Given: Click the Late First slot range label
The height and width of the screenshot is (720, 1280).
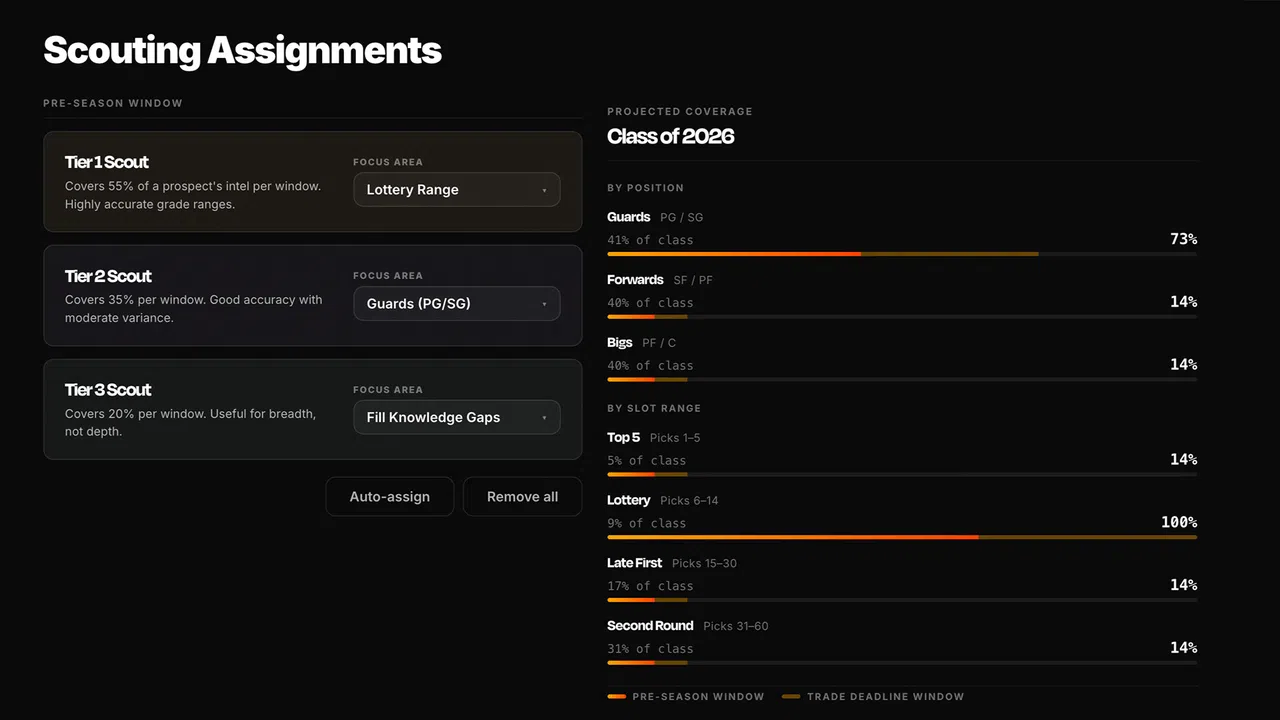Looking at the screenshot, I should 635,563.
